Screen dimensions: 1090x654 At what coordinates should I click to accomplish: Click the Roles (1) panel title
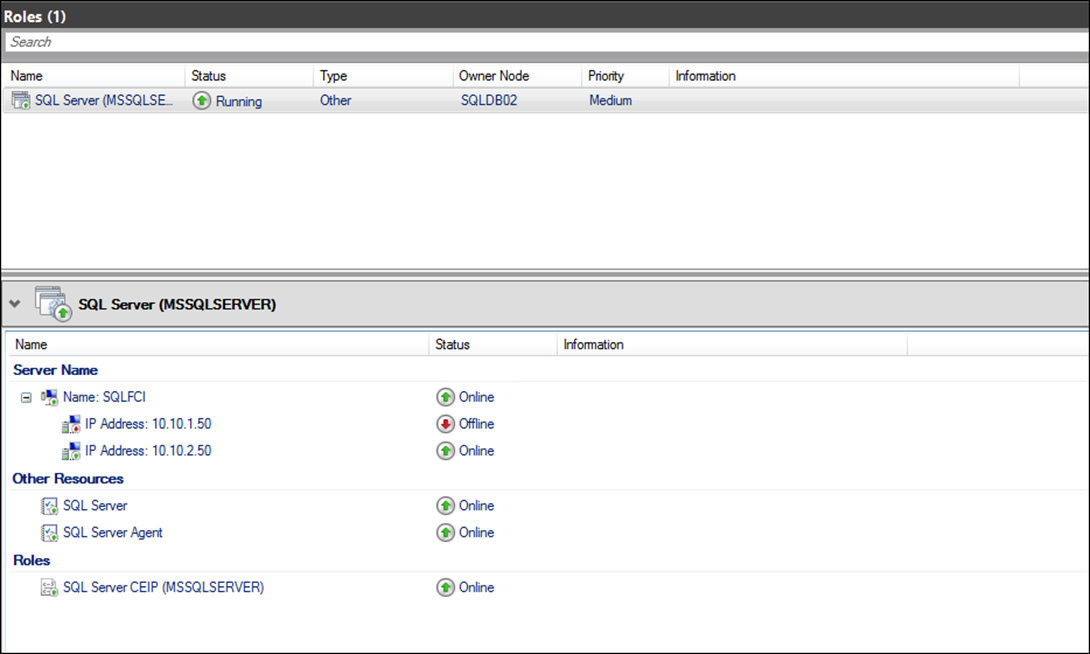point(35,16)
